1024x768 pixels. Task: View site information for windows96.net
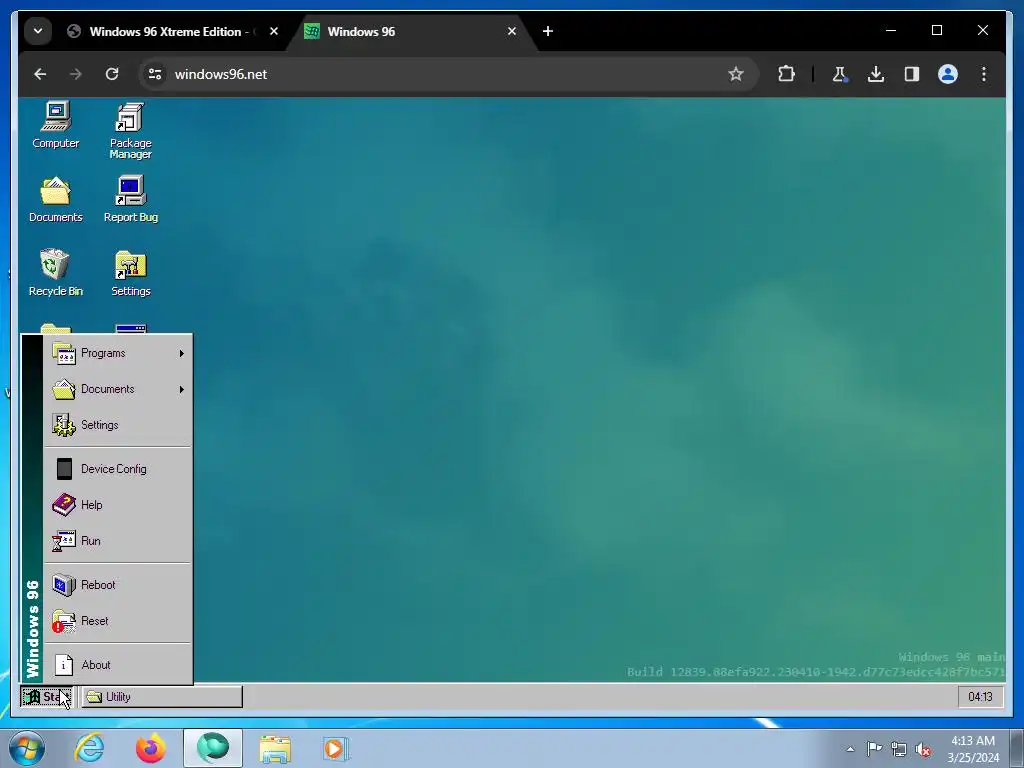point(155,74)
